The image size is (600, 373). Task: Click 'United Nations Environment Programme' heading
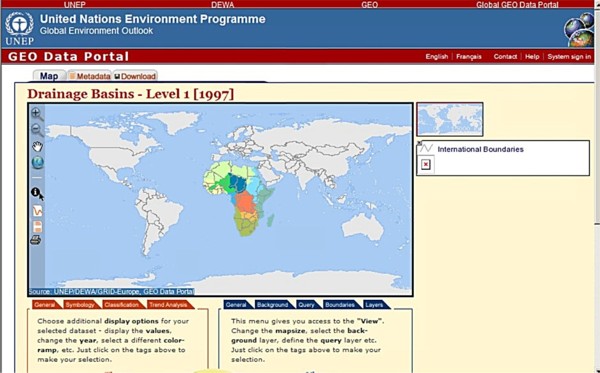[152, 19]
